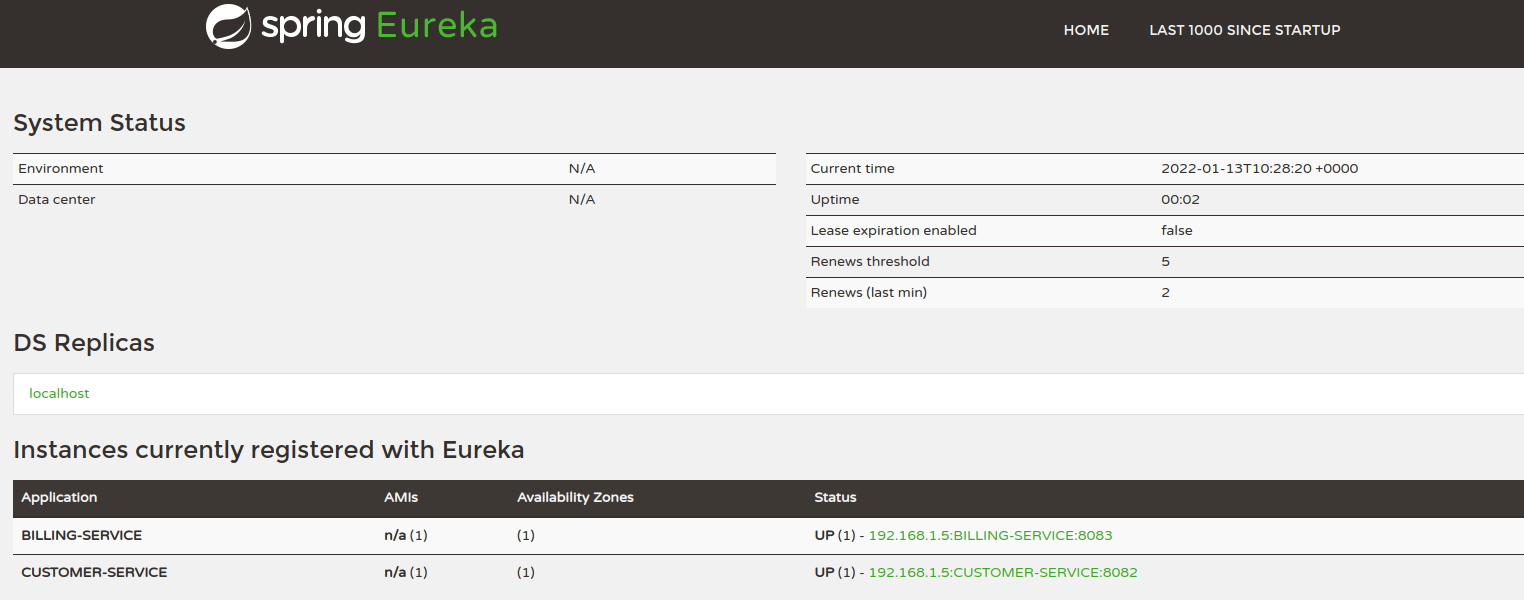
Task: Select the BILLING-SERVICE application name
Action: click(x=82, y=536)
